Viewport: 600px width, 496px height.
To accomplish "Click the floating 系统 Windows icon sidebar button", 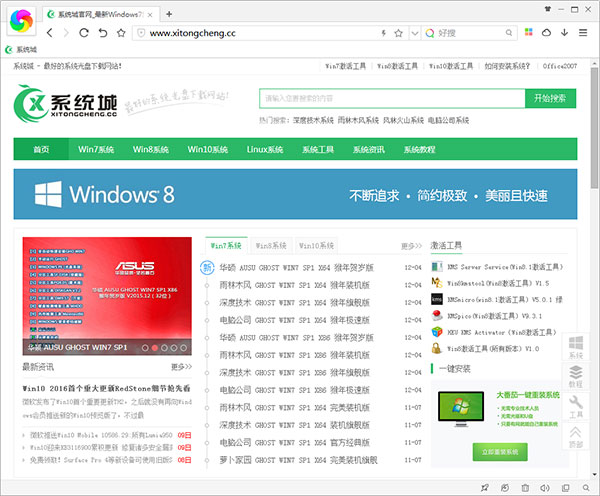I will coord(576,348).
